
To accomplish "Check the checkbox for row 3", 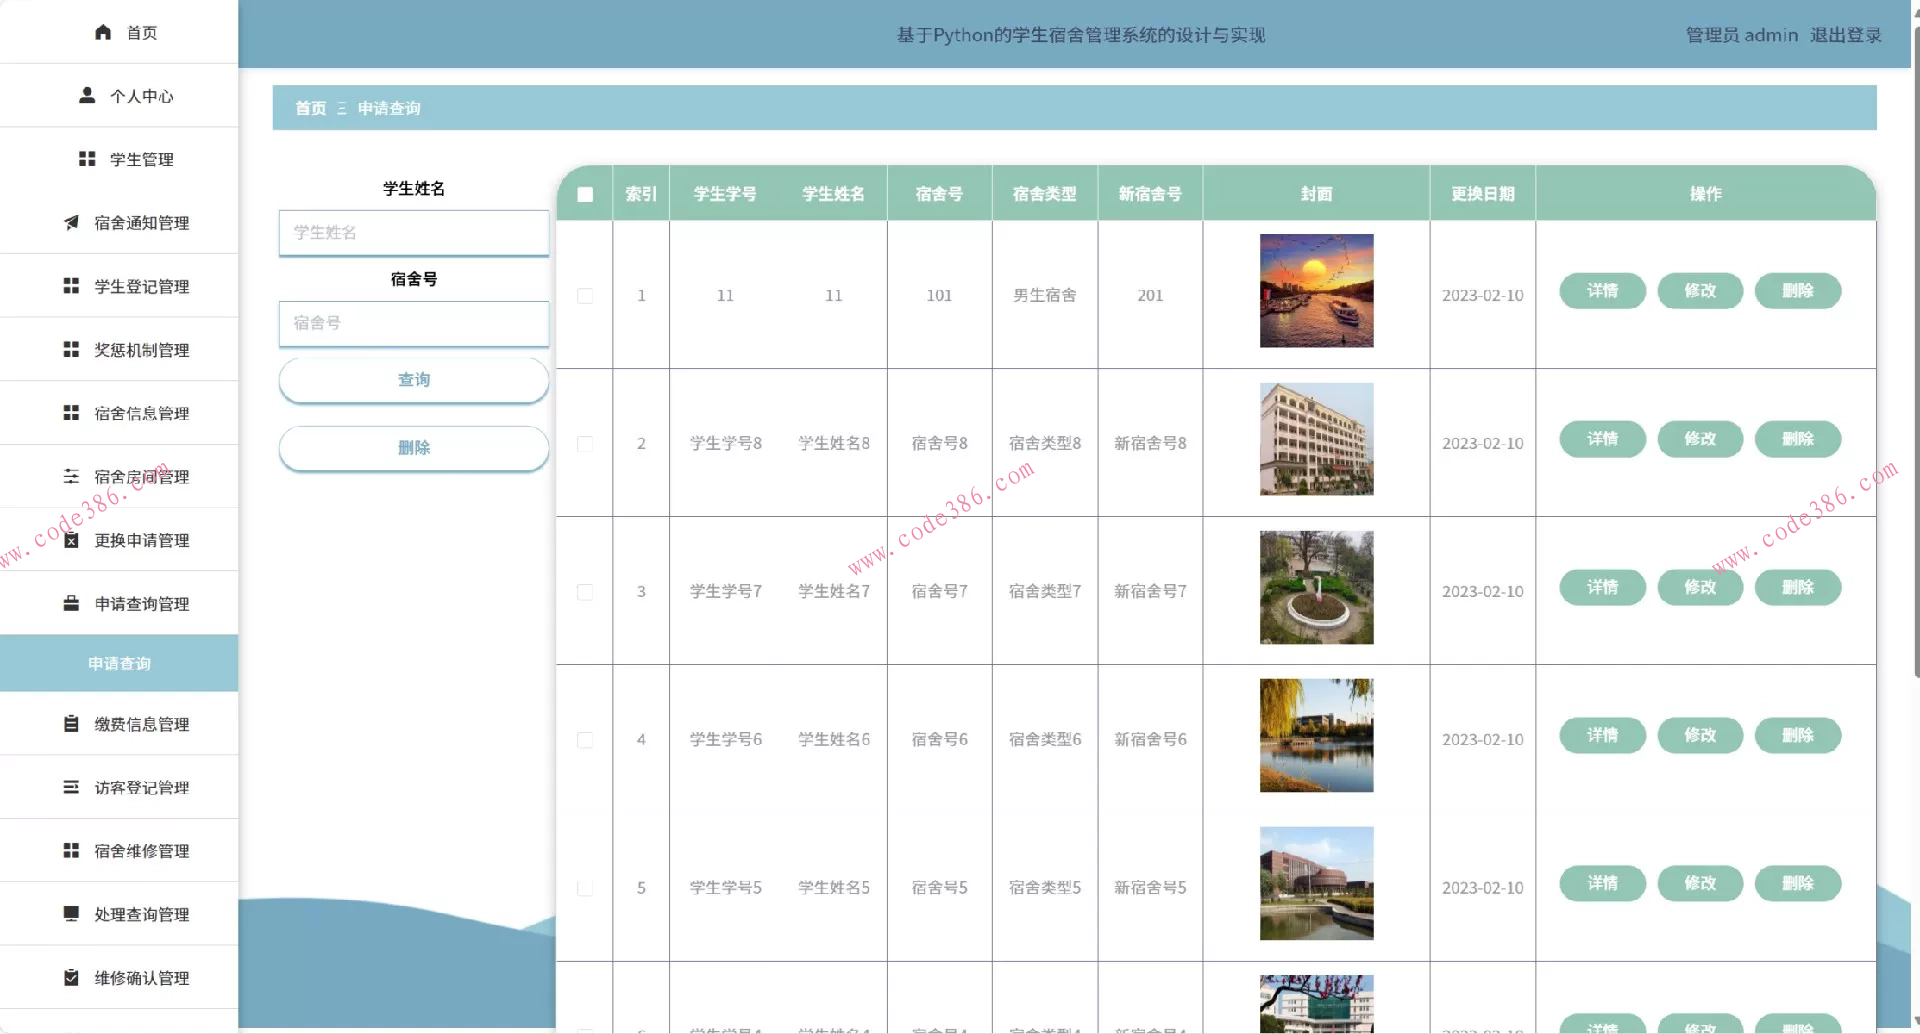I will [x=585, y=592].
